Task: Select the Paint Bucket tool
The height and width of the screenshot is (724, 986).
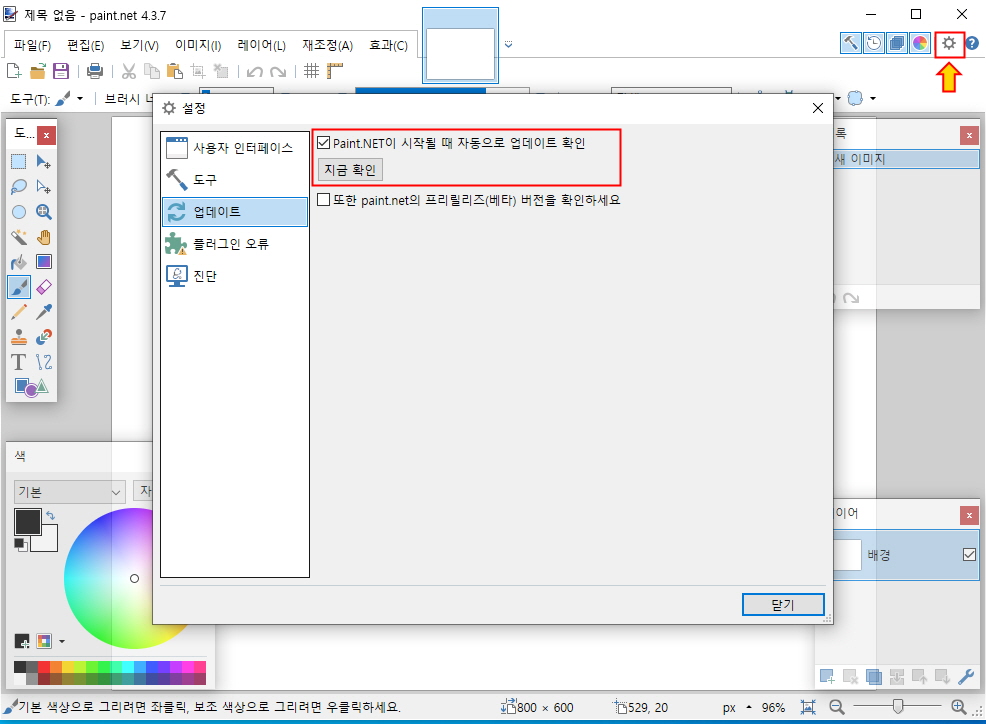Action: point(19,262)
